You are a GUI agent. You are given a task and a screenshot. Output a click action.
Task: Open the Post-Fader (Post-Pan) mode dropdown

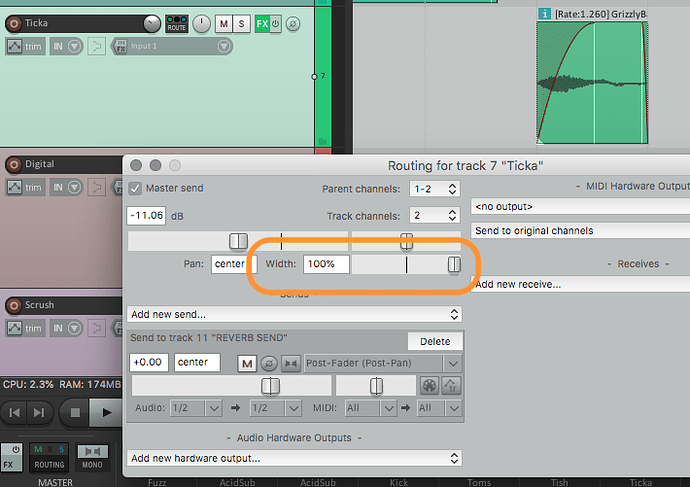(383, 363)
